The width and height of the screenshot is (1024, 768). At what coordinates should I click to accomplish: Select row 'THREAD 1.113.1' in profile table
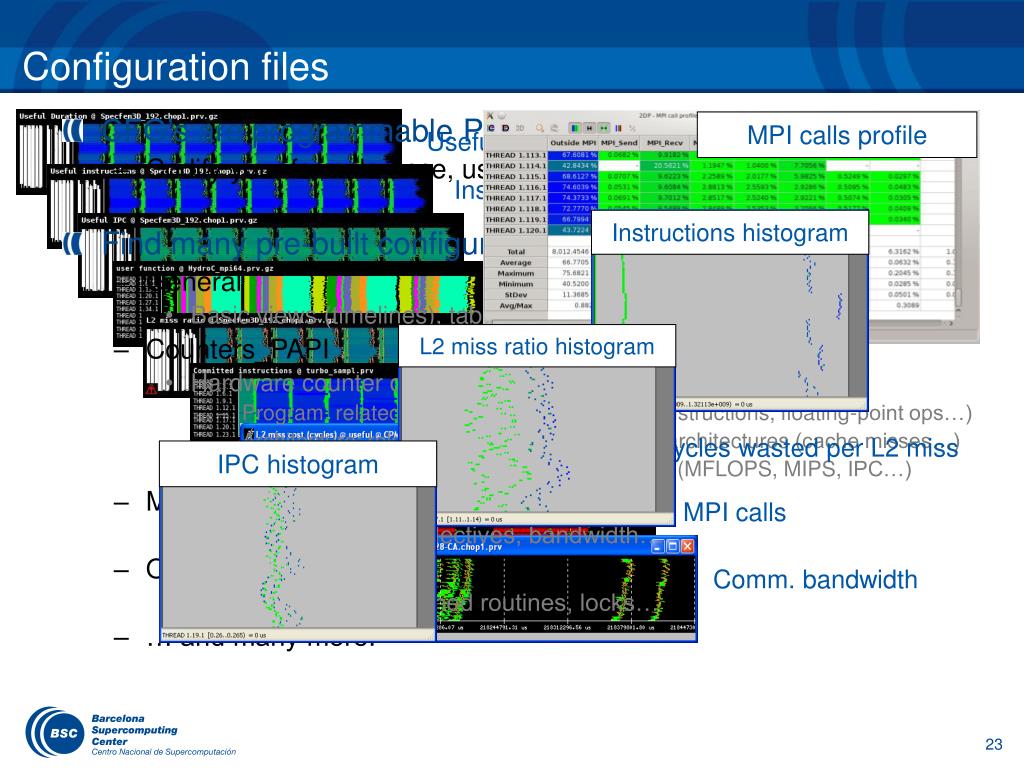(515, 155)
